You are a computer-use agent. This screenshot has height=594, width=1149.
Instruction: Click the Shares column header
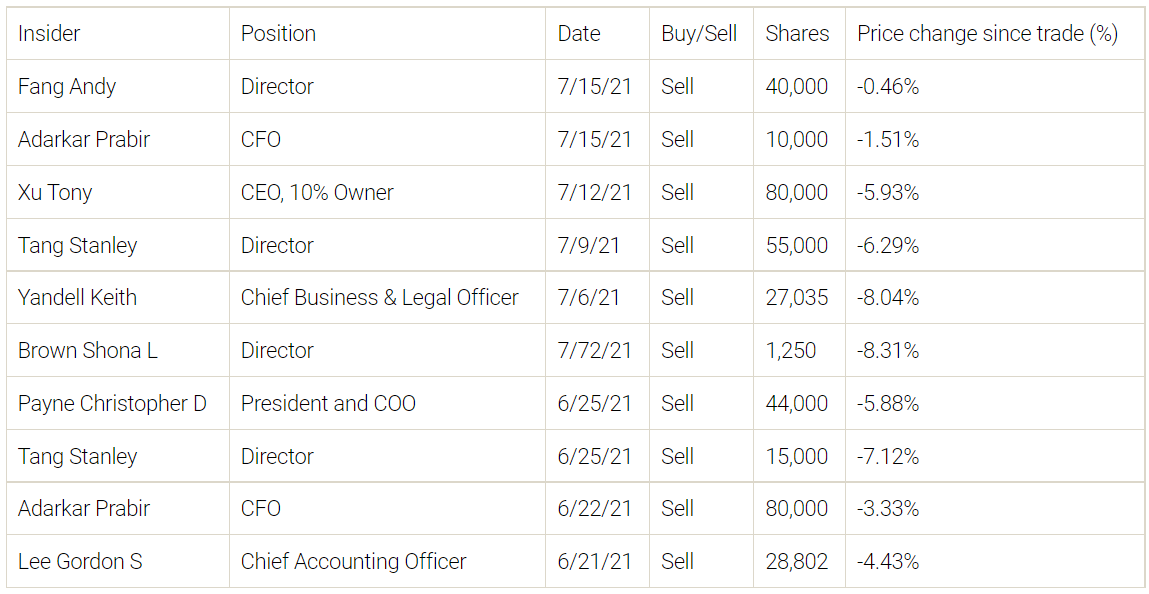[x=797, y=34]
